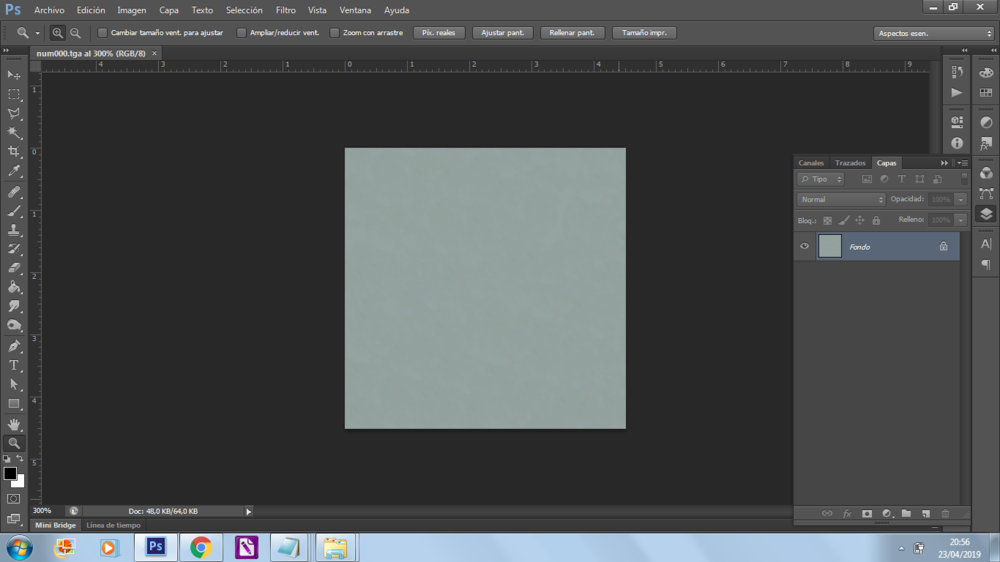
Task: Toggle Quick Mask mode
Action: [x=13, y=499]
